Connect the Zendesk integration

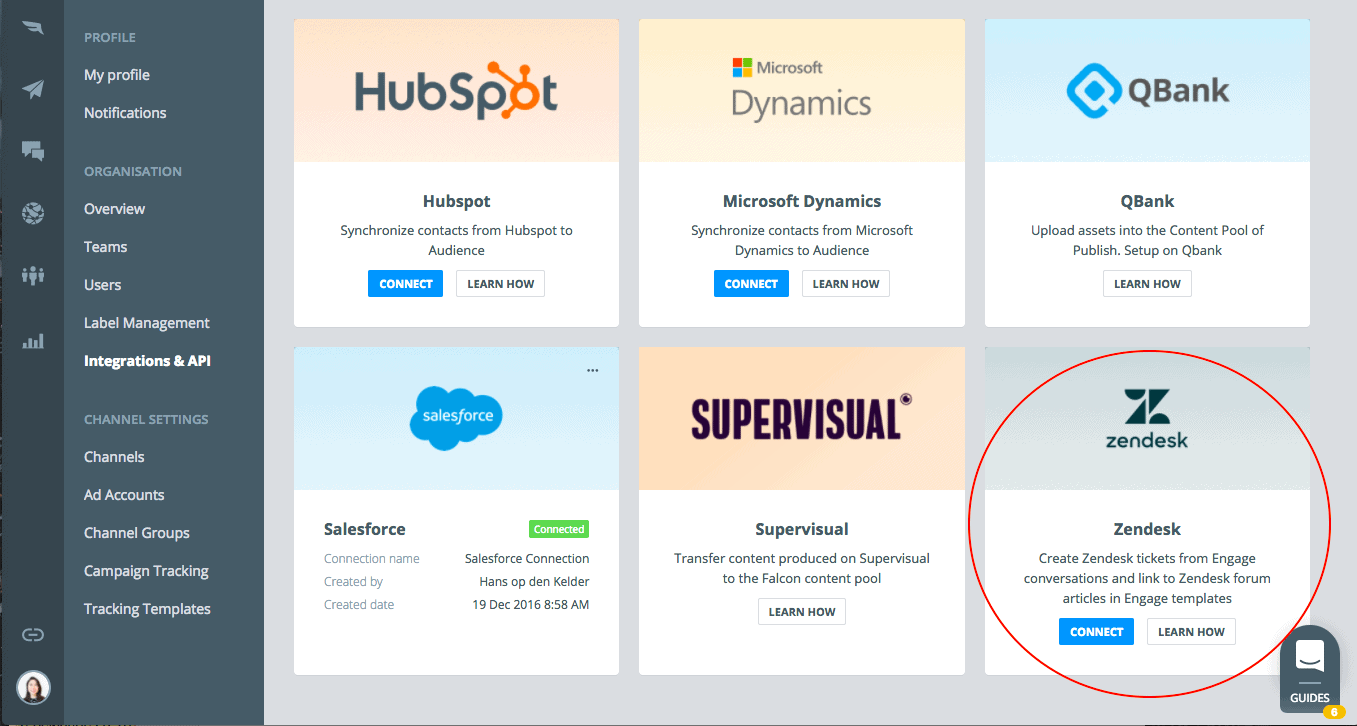(1097, 632)
